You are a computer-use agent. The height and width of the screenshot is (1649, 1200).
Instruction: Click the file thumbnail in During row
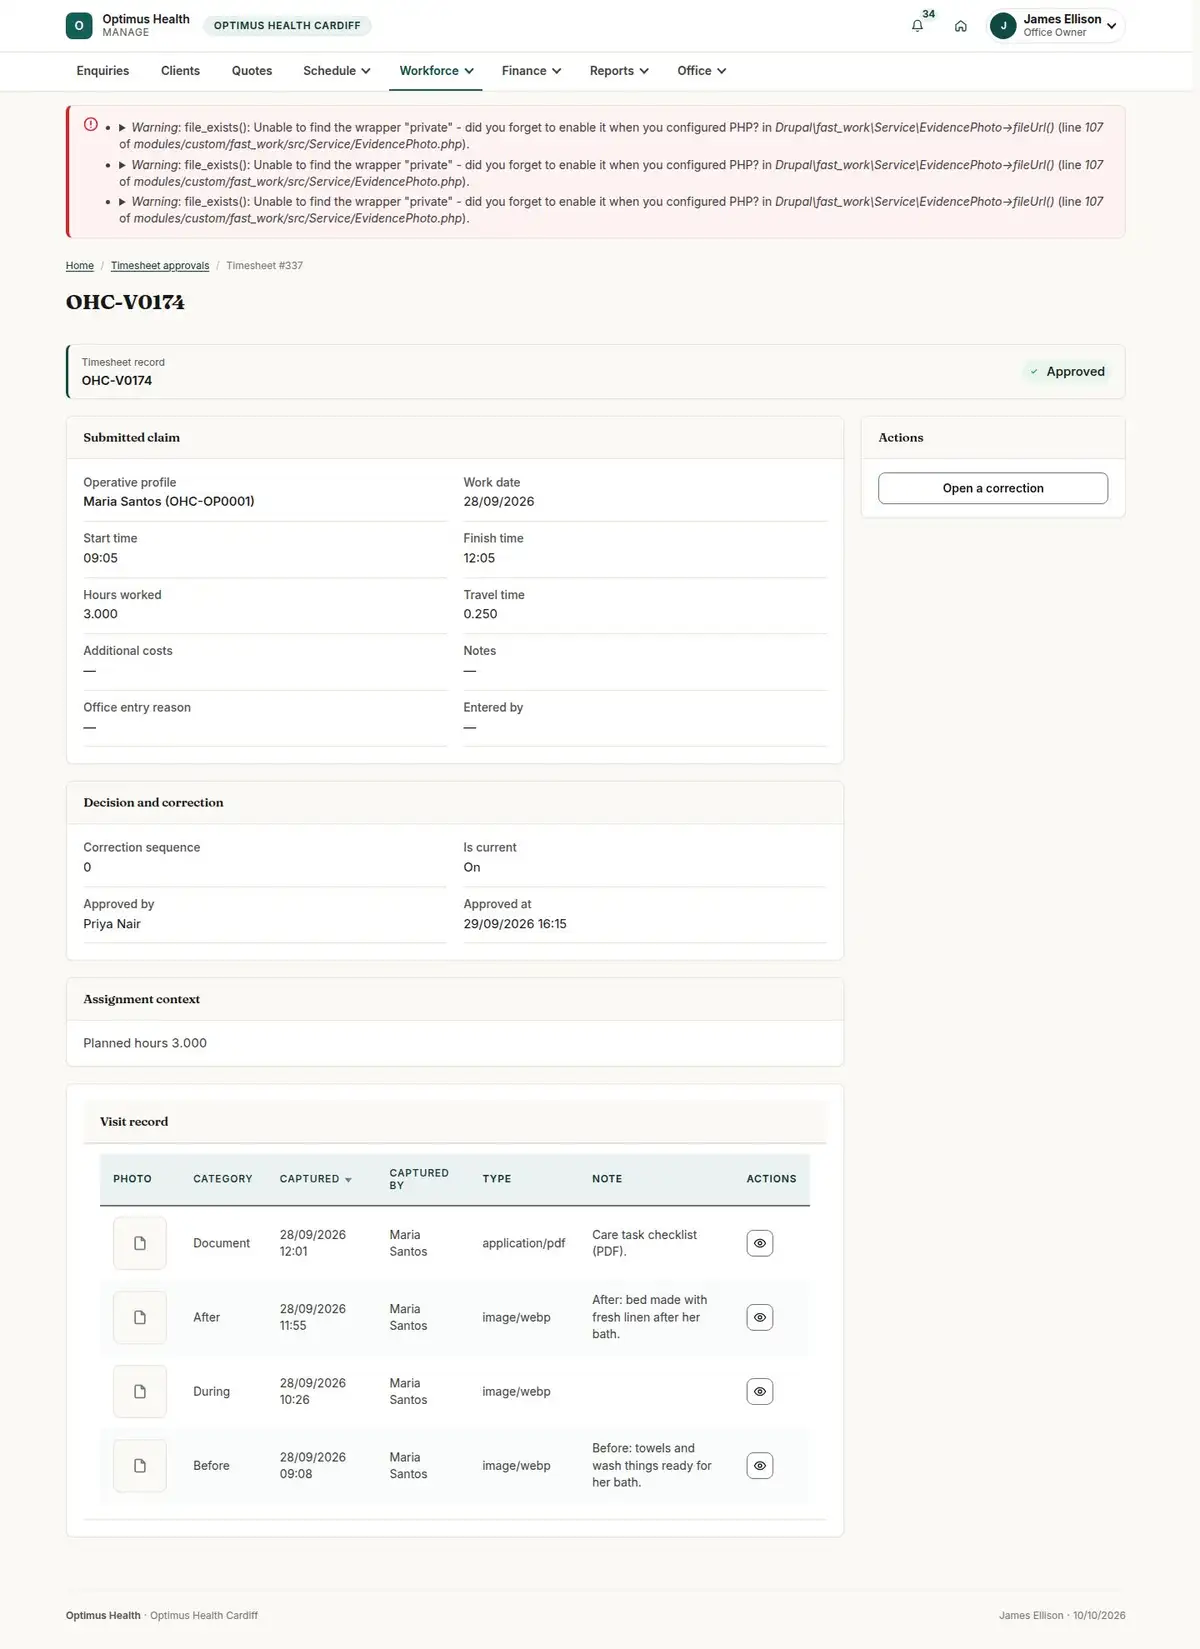tap(140, 1391)
